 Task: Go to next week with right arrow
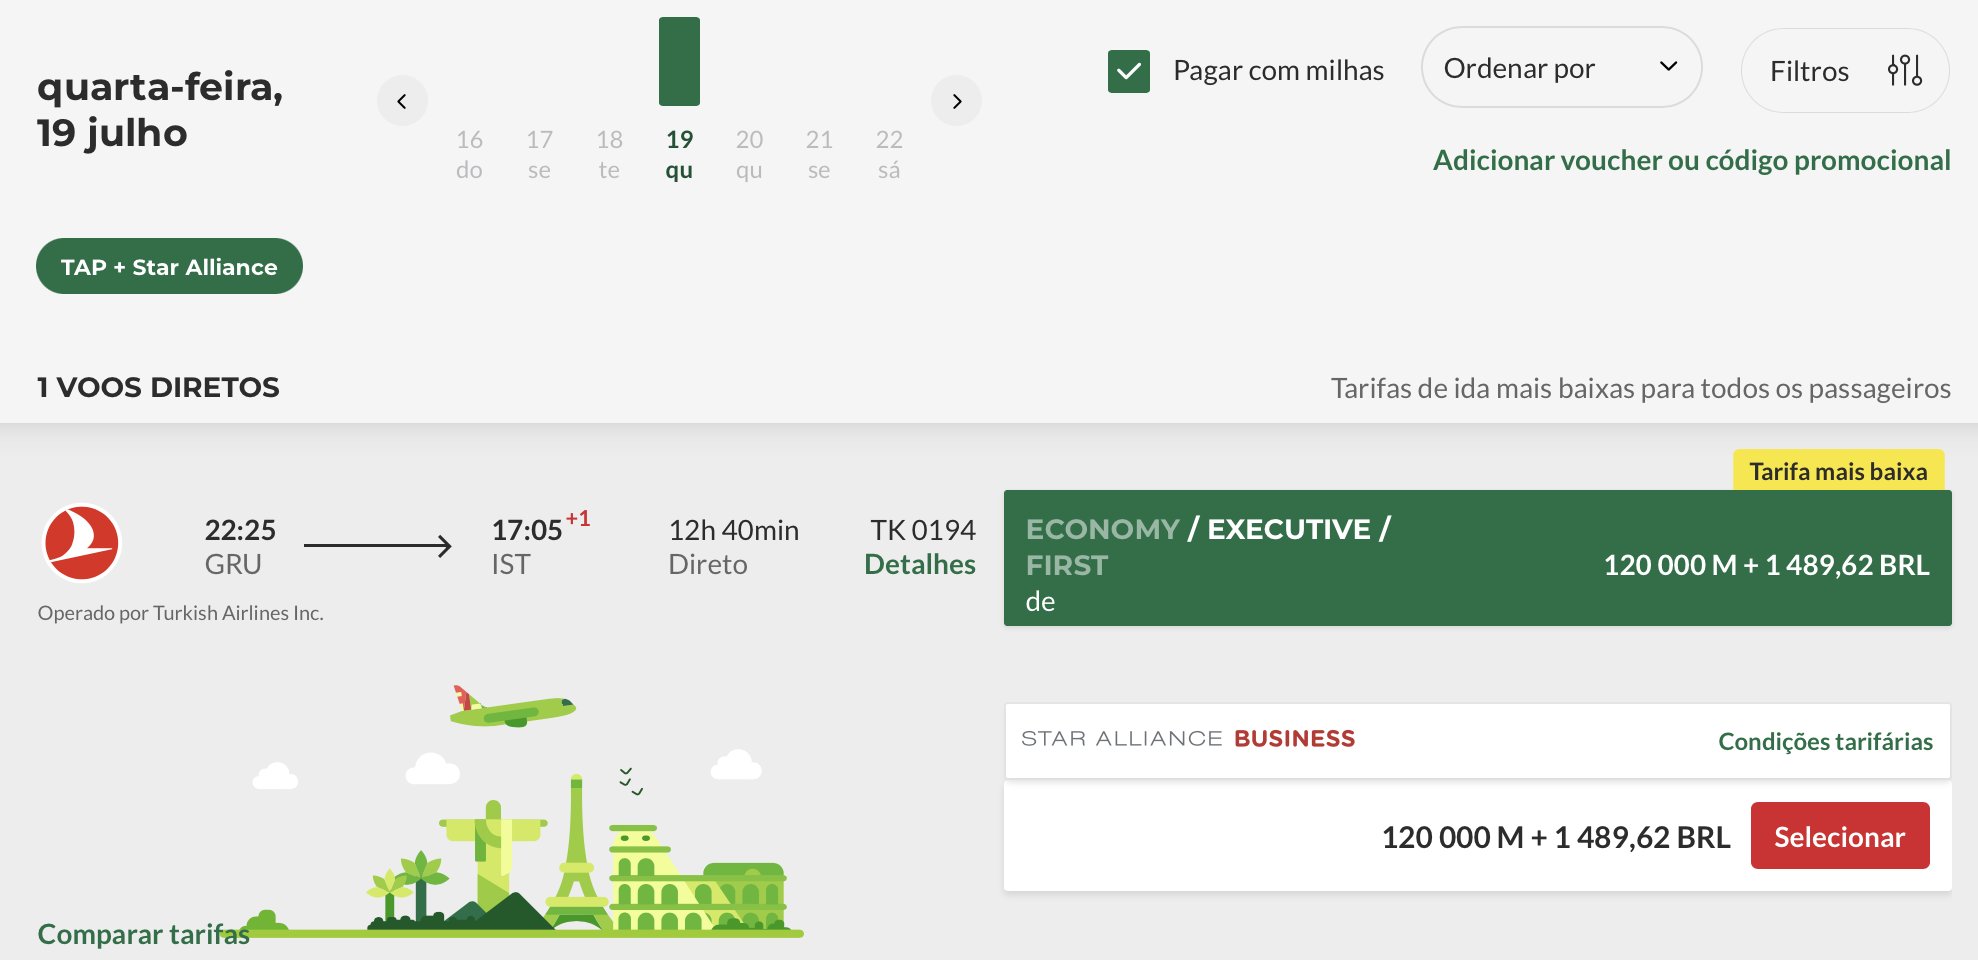[x=956, y=101]
